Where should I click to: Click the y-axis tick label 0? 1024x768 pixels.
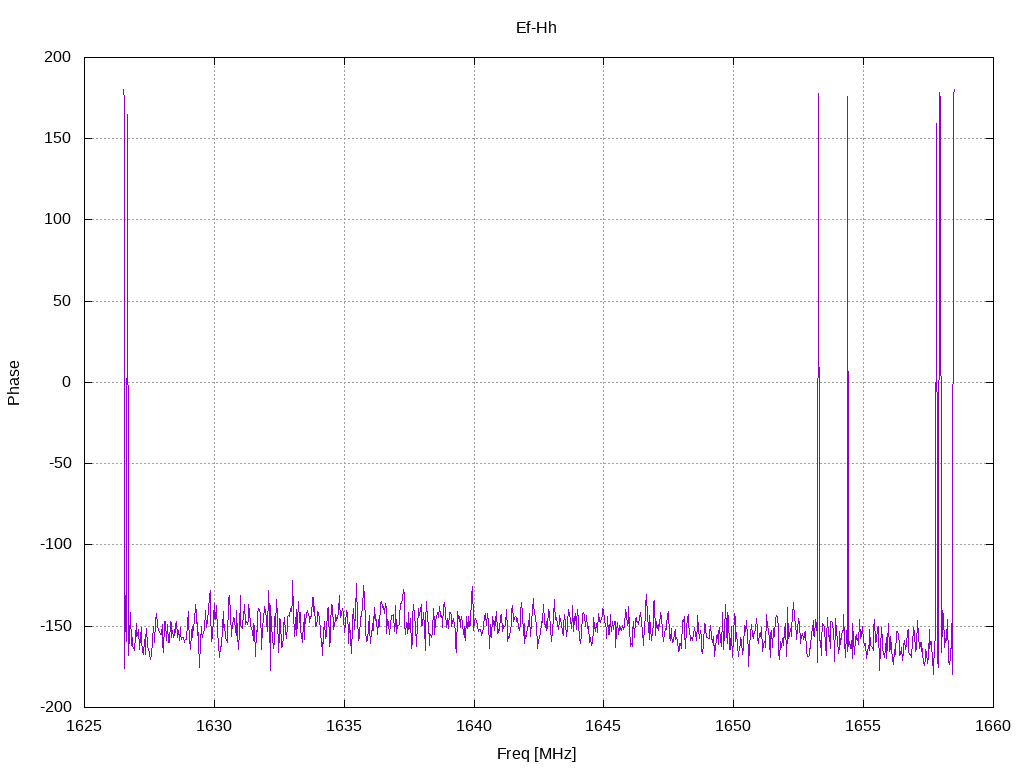click(x=67, y=382)
